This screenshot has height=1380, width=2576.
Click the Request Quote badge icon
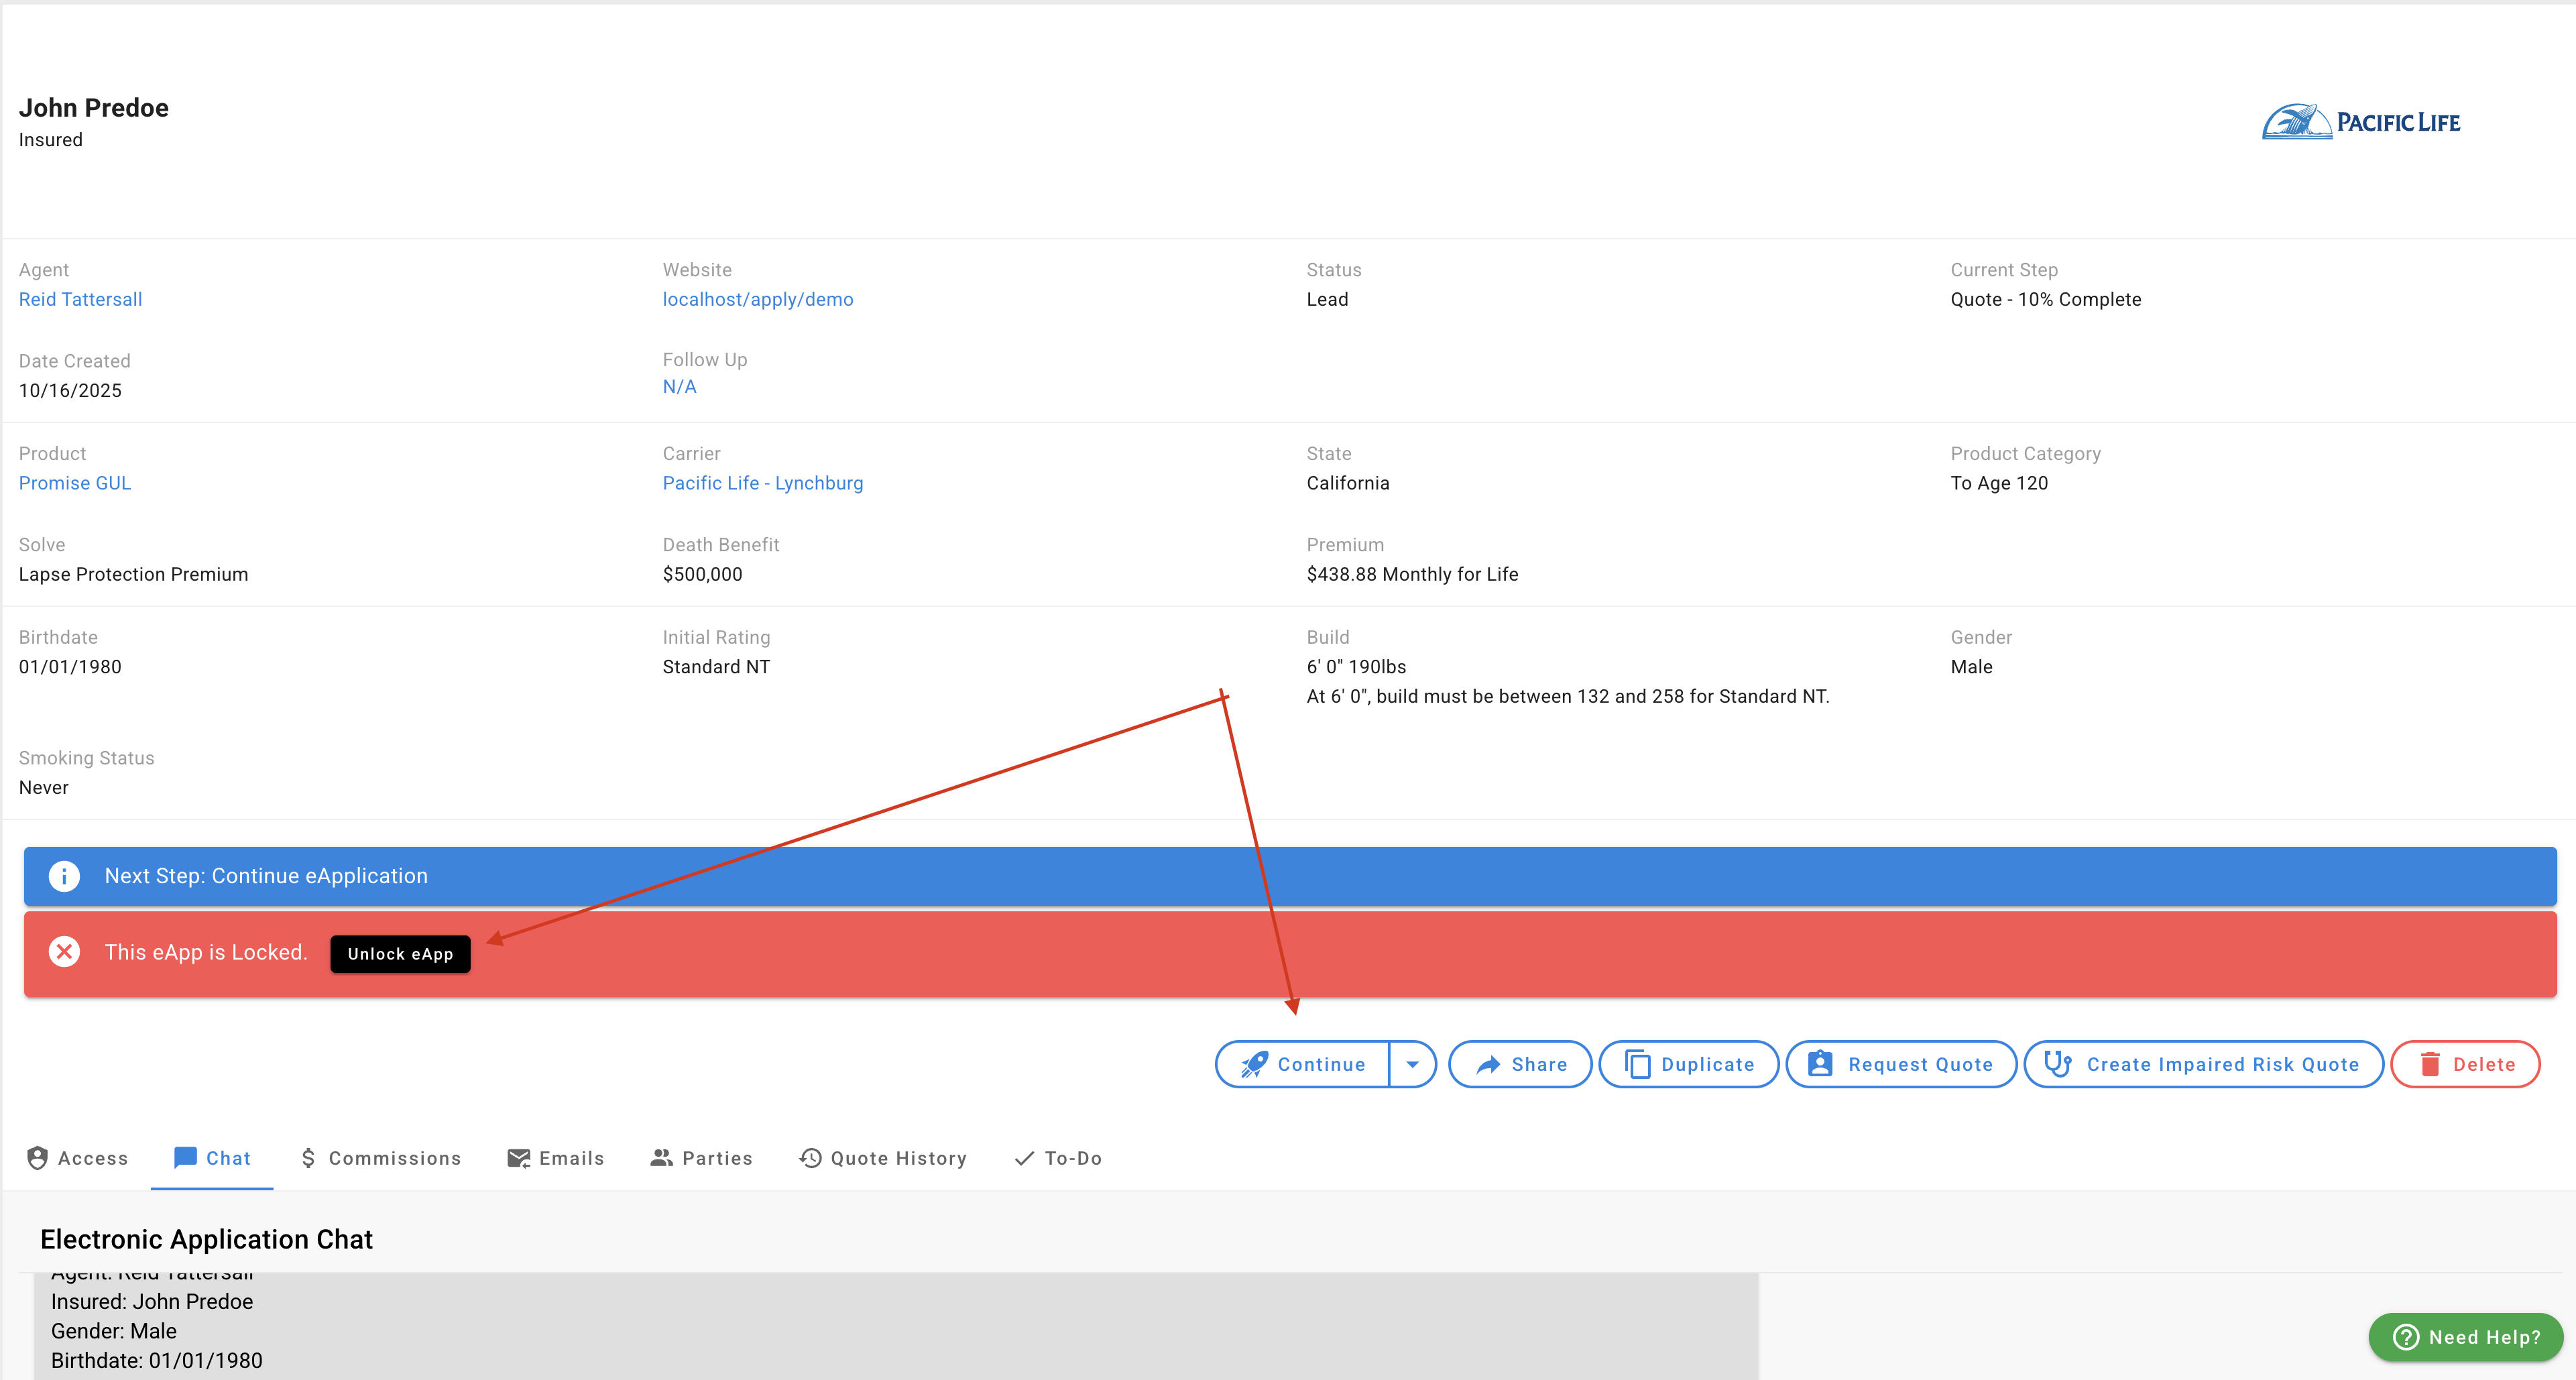(1820, 1064)
